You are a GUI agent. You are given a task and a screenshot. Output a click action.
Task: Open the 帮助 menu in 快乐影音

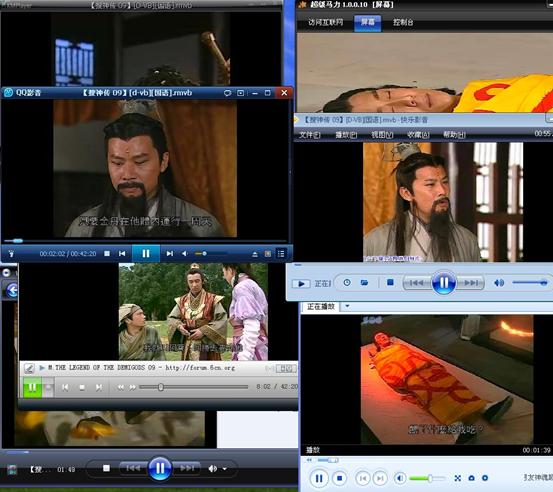454,135
